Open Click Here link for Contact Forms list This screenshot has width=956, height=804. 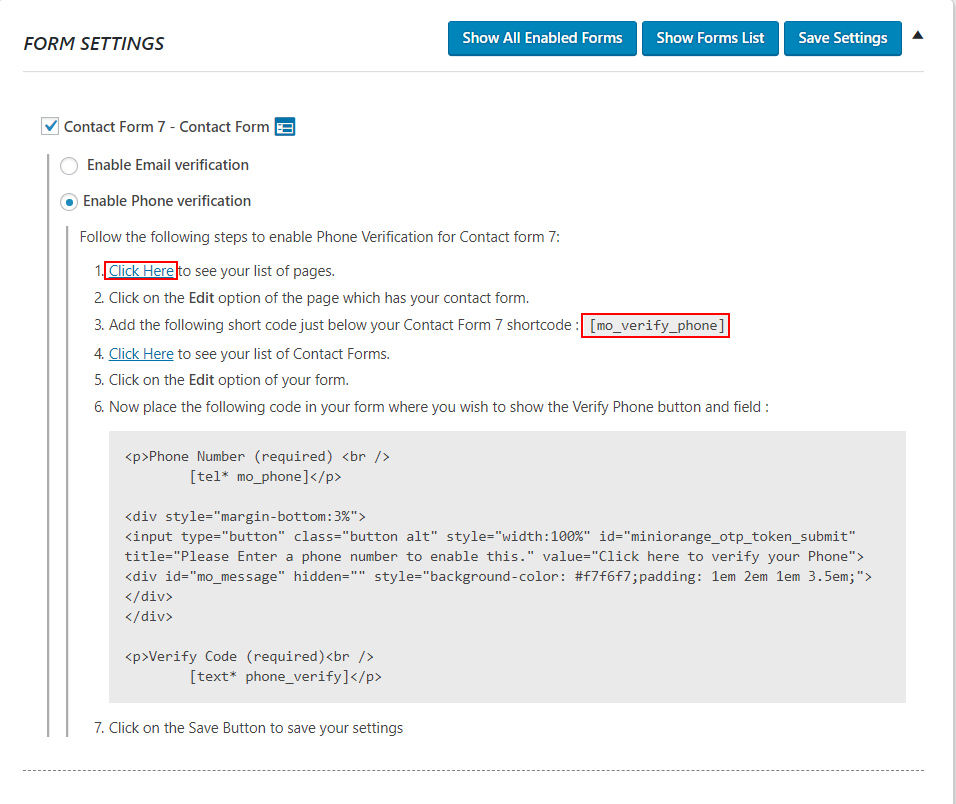(141, 354)
